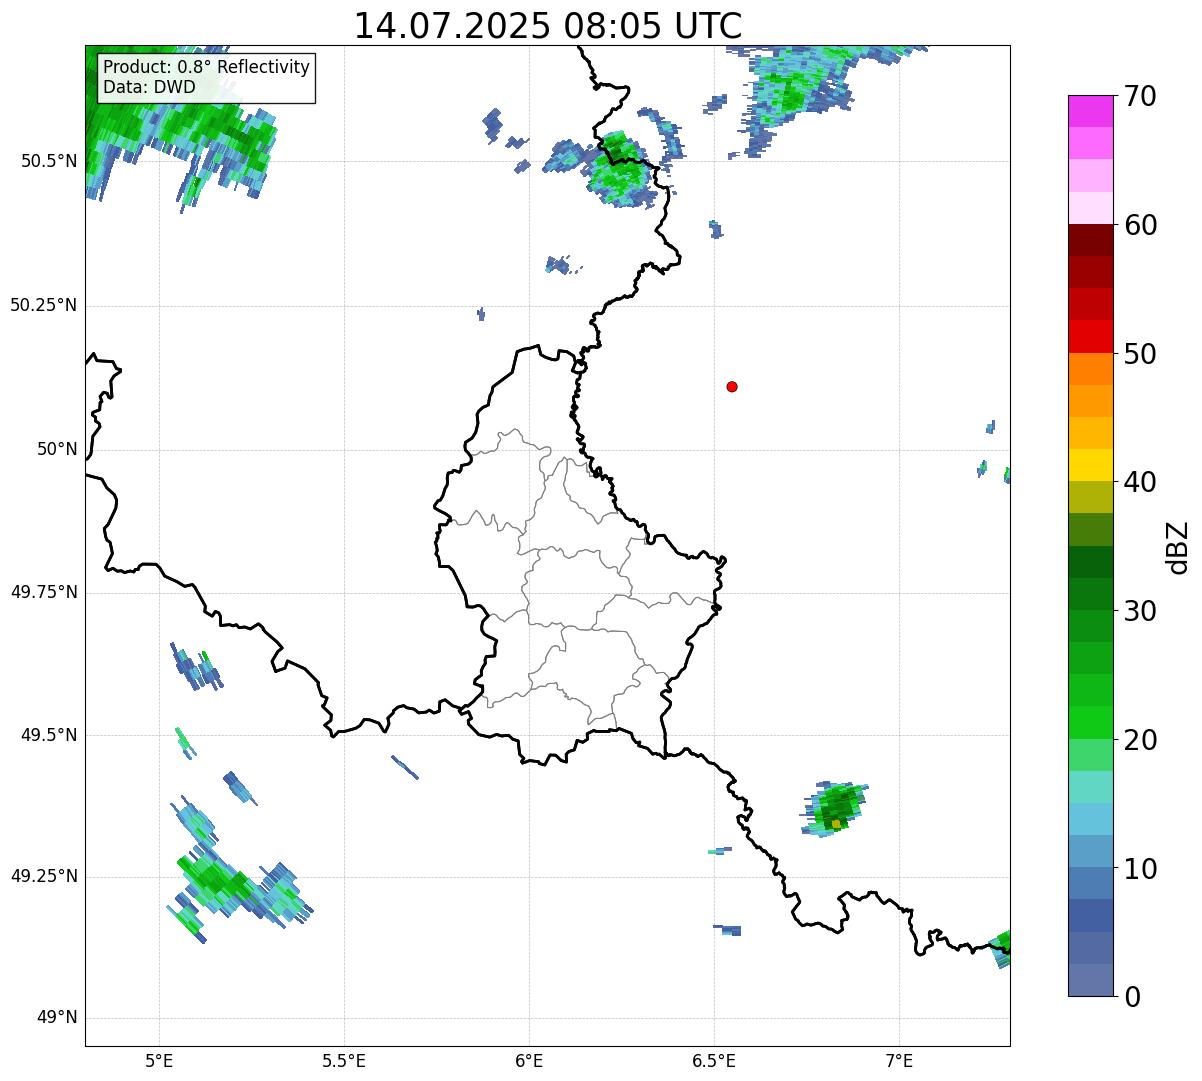Click the longitude label 6°E
This screenshot has height=1081, width=1202.
tap(529, 1060)
